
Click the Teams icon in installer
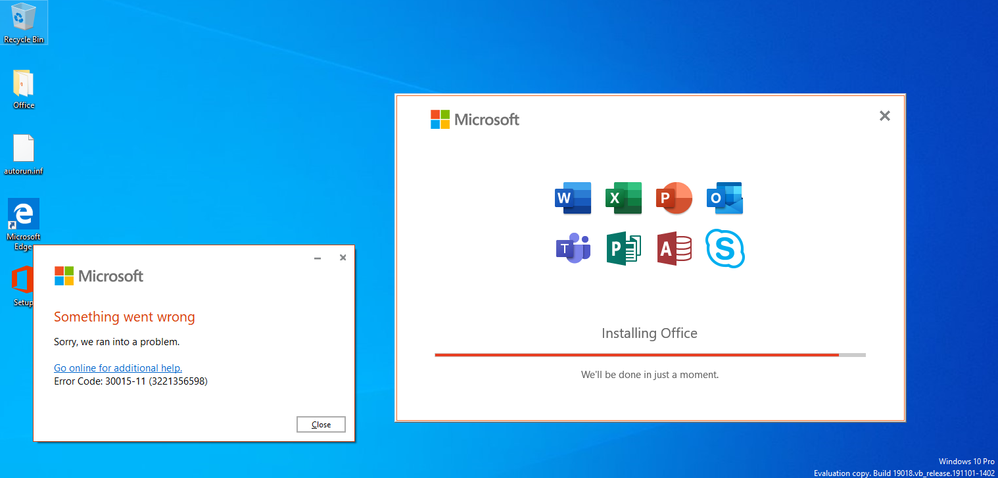573,248
